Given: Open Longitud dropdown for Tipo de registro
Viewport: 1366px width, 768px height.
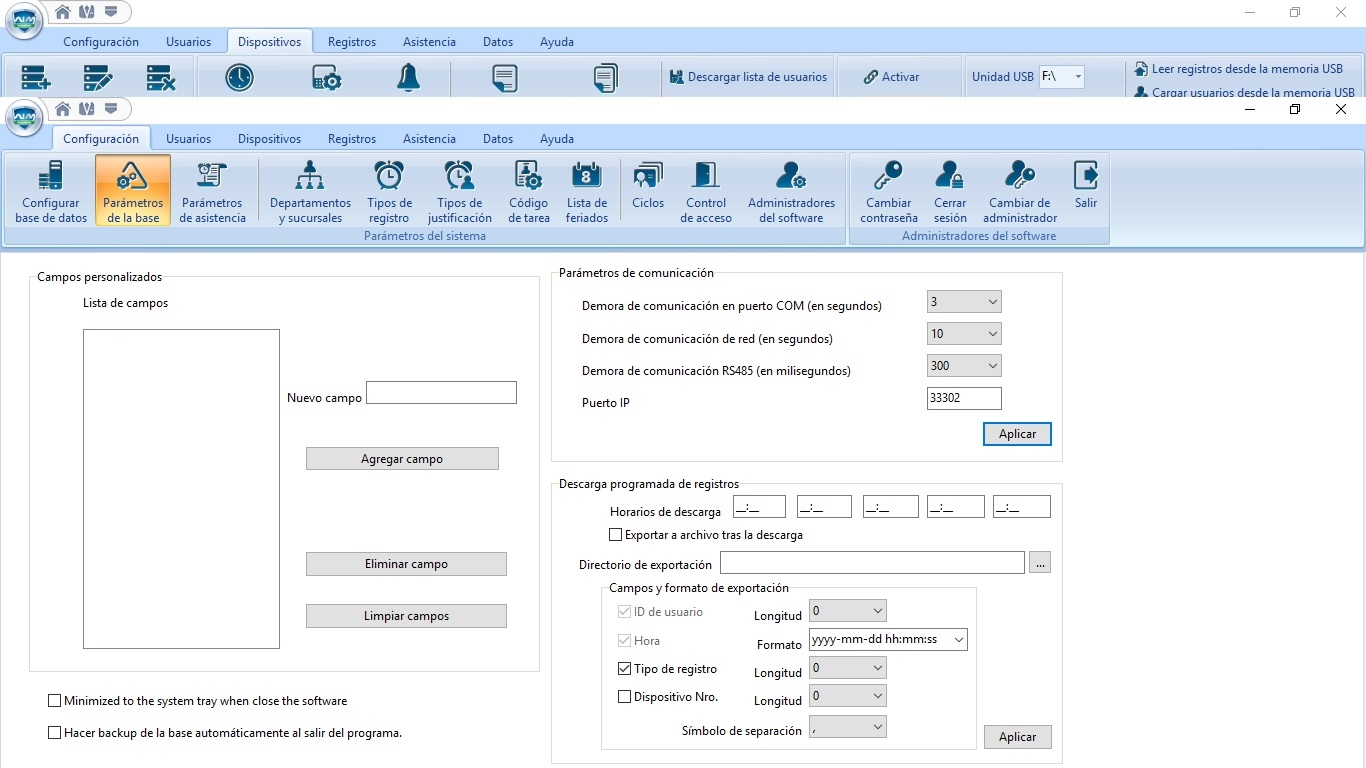Looking at the screenshot, I should [847, 668].
